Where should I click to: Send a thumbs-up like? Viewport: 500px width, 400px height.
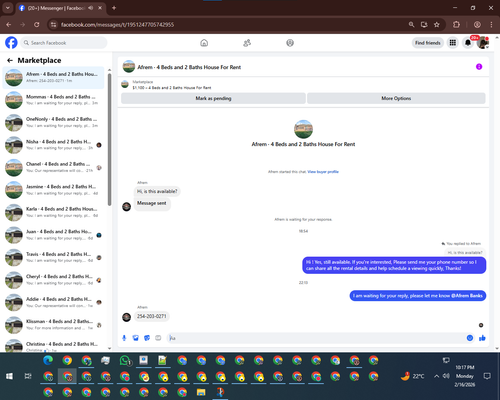[x=482, y=338]
